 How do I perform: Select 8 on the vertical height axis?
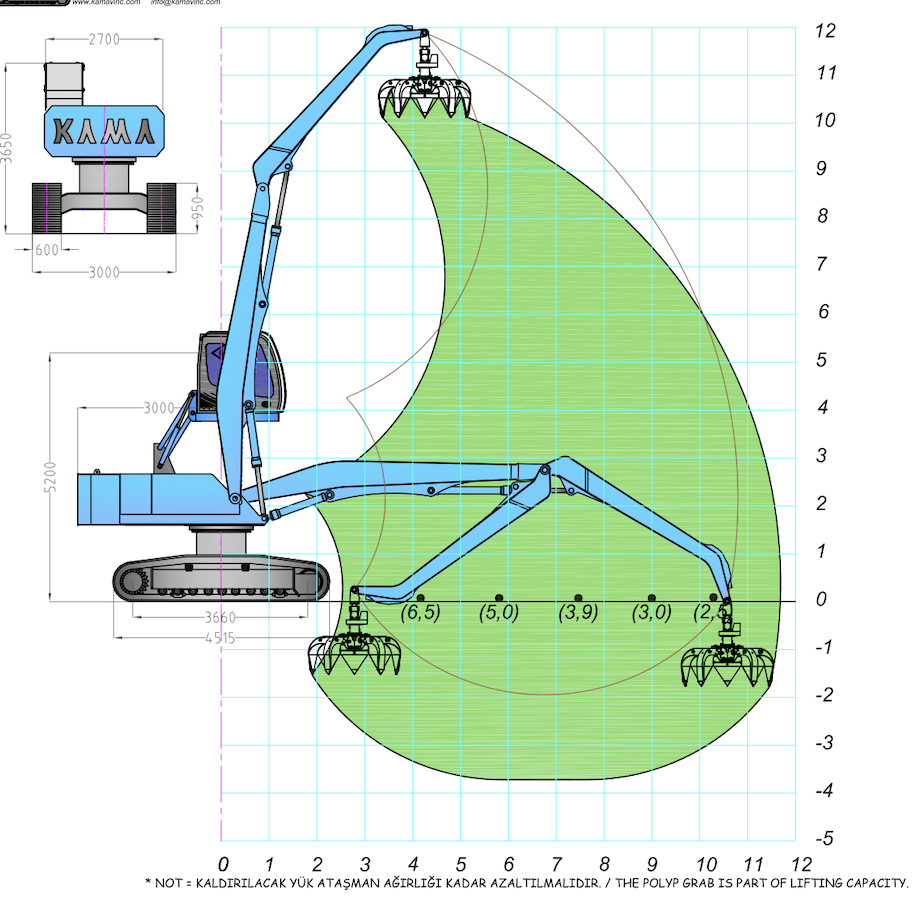[x=823, y=215]
